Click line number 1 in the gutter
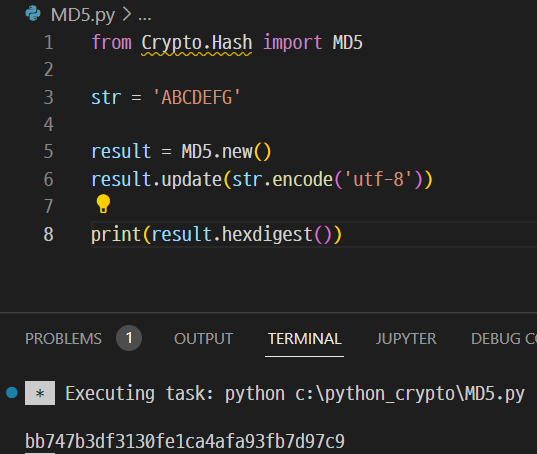The height and width of the screenshot is (454, 537). (x=49, y=42)
